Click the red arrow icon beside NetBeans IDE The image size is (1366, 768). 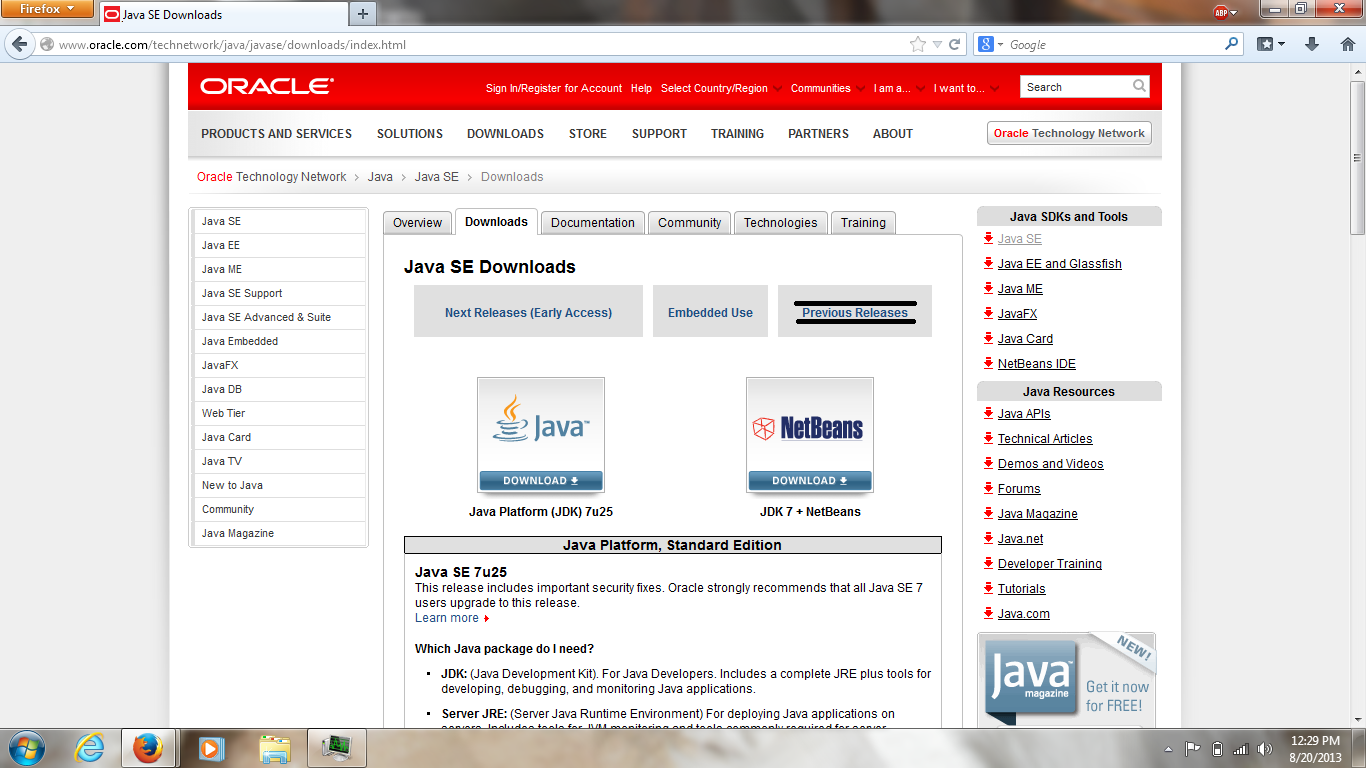[x=988, y=363]
